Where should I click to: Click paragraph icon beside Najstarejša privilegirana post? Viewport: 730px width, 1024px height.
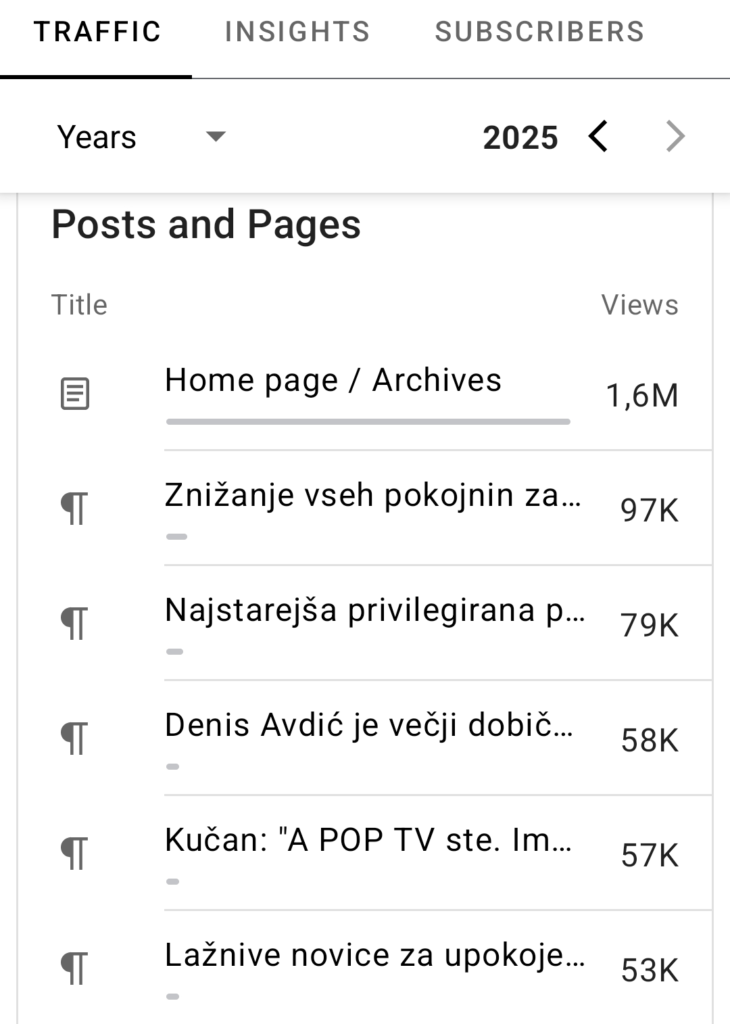tap(74, 625)
